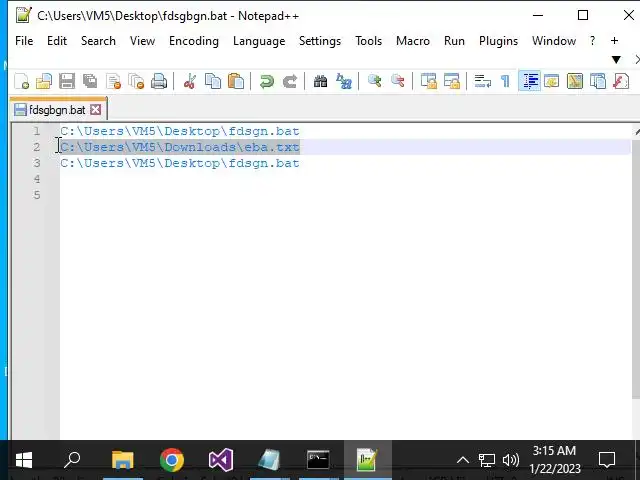
Task: Click line number 1 in the margin
Action: click(37, 131)
